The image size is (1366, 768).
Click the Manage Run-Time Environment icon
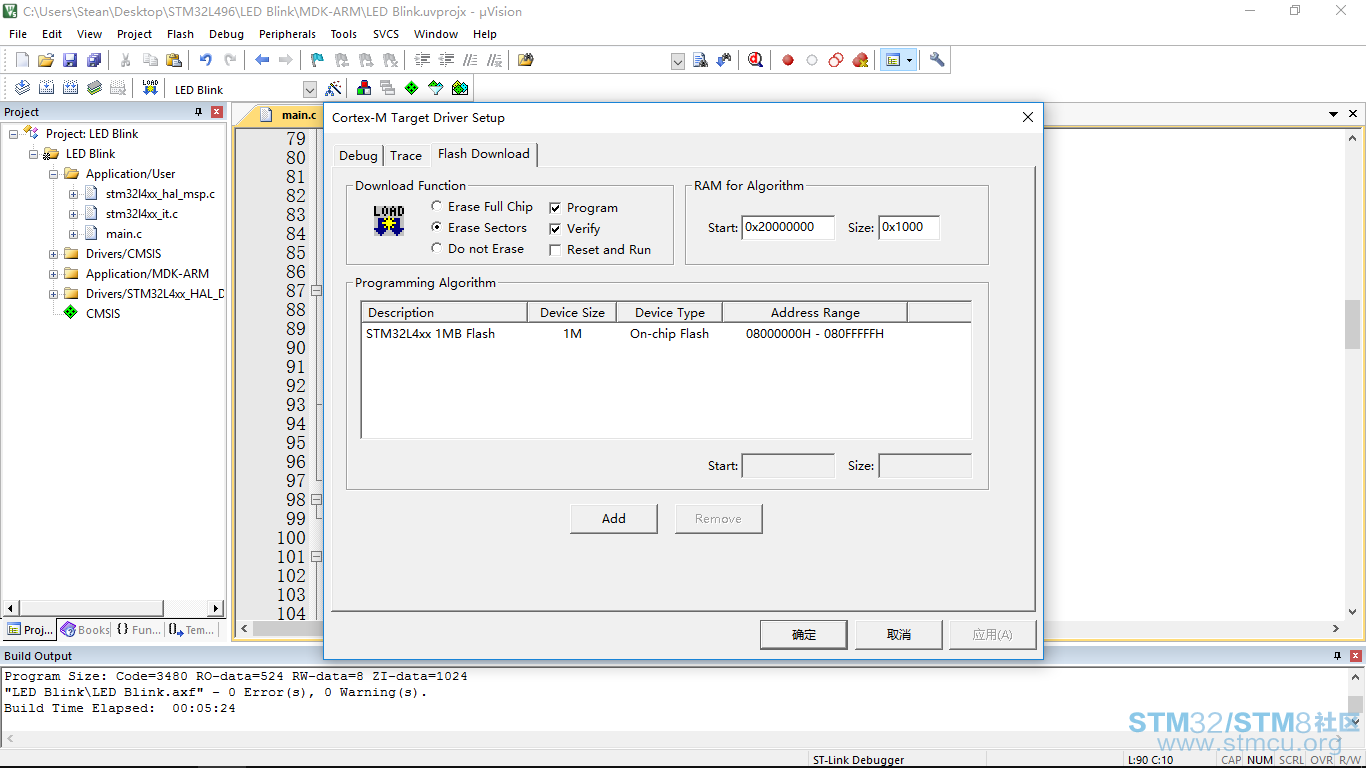412,88
